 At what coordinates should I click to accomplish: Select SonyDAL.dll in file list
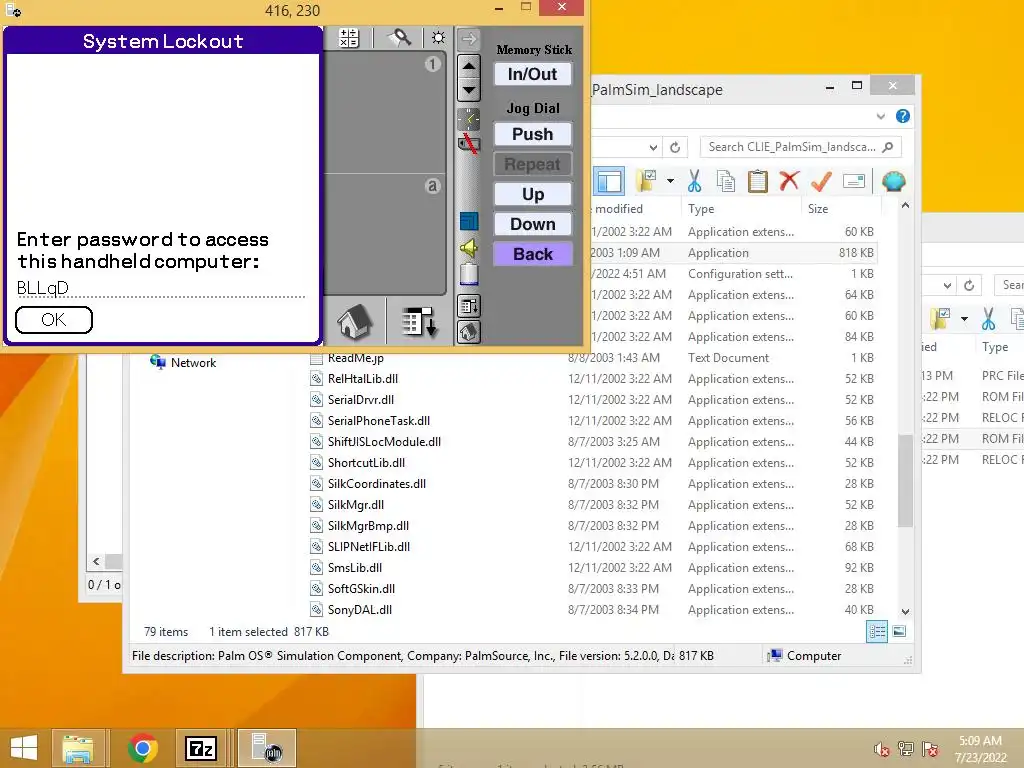point(360,610)
